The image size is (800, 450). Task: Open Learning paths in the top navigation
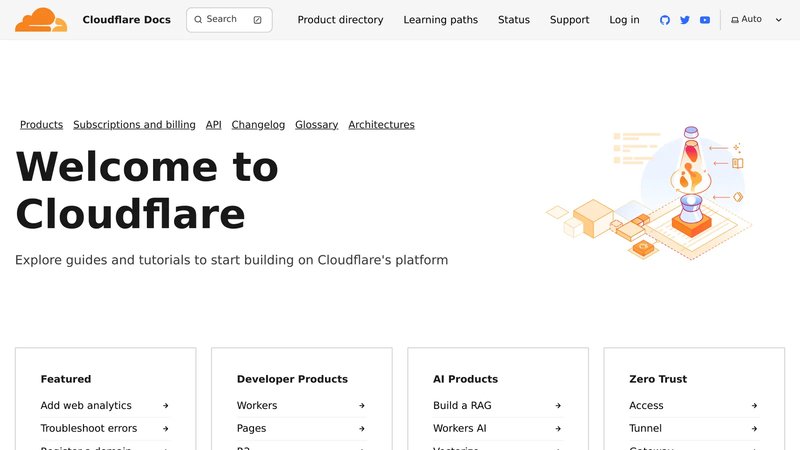(x=440, y=20)
